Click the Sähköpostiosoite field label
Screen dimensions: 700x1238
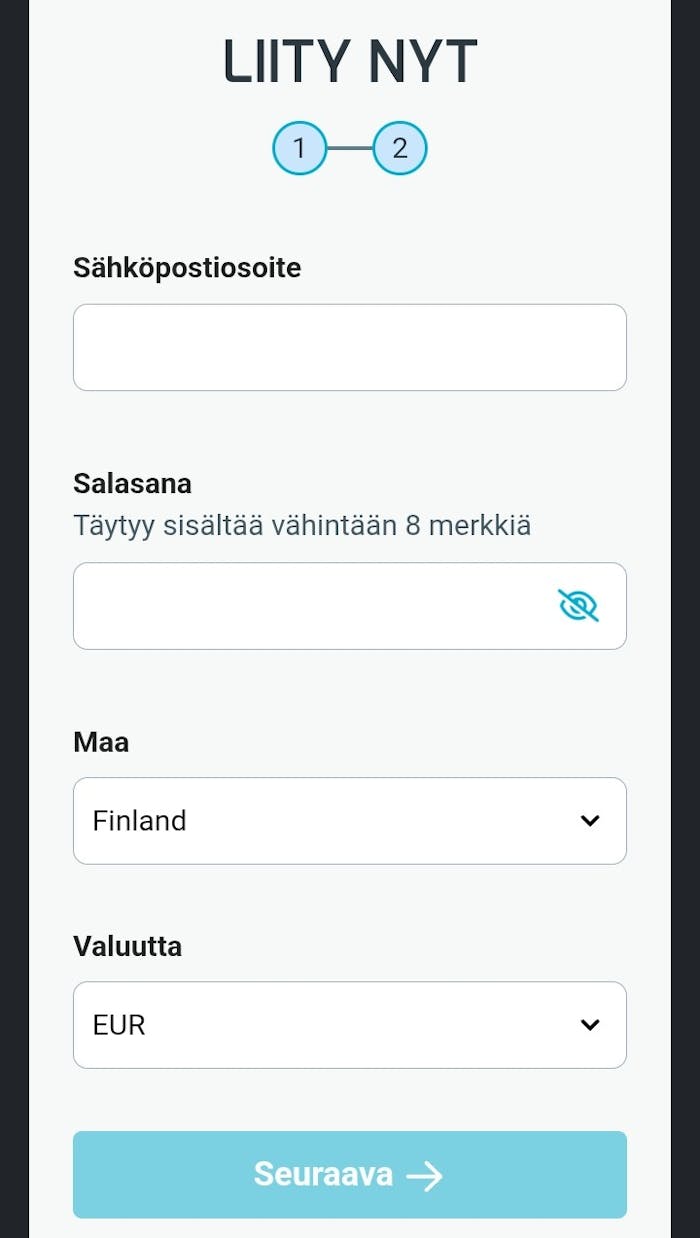[187, 268]
